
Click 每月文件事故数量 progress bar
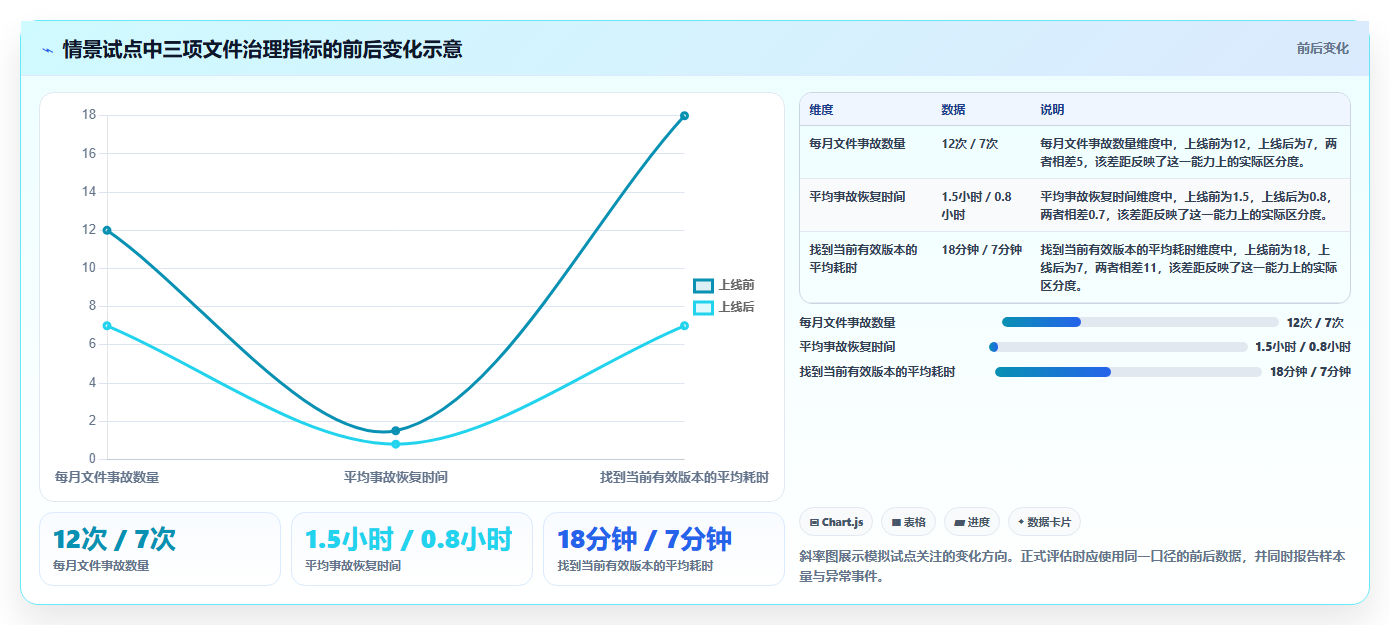[1140, 322]
